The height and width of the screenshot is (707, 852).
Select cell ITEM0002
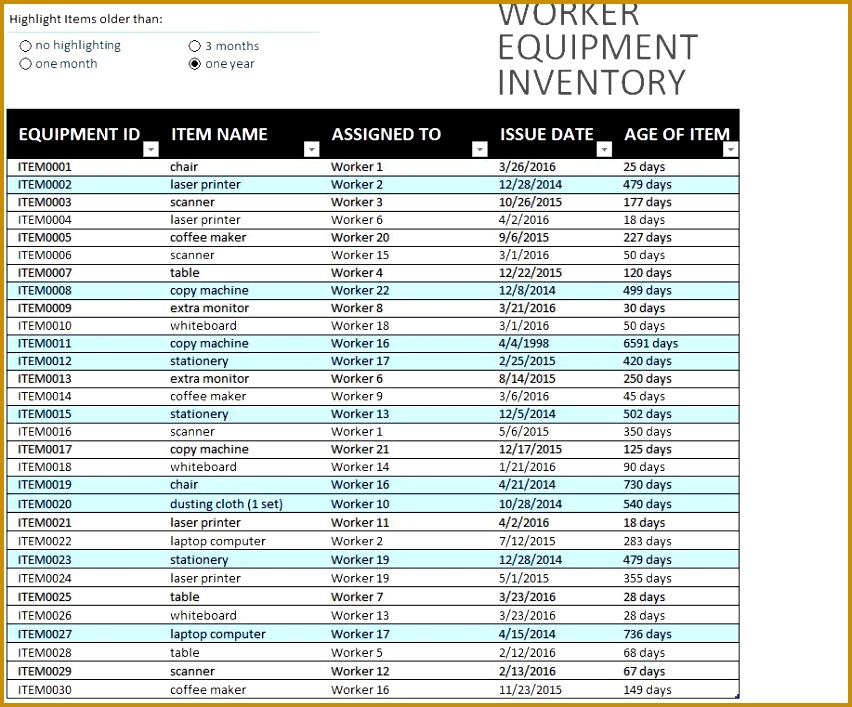[45, 185]
